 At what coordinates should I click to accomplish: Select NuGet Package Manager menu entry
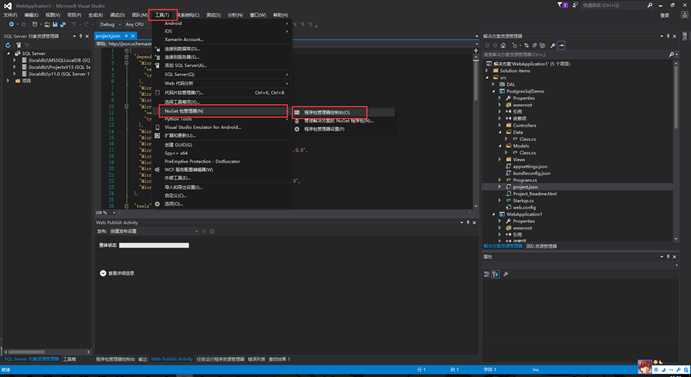point(223,111)
